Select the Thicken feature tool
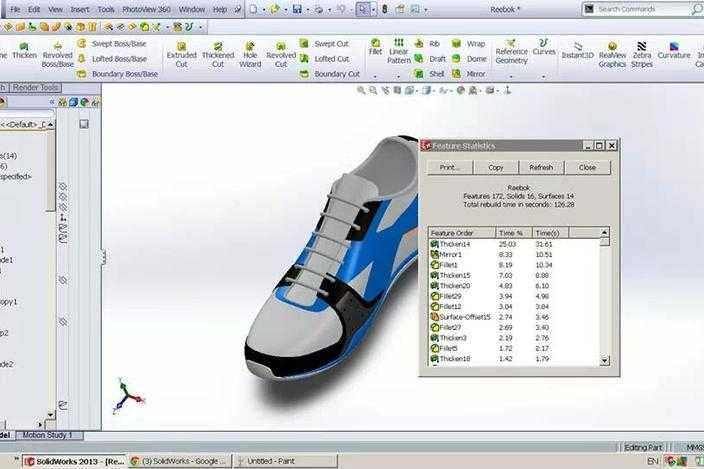 tap(24, 50)
